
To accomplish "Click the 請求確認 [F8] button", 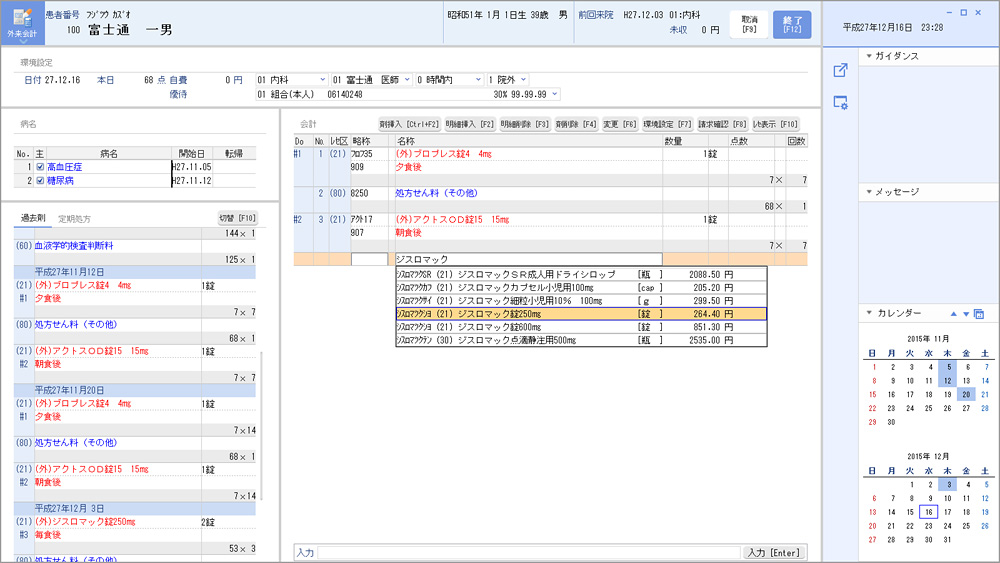I will click(722, 124).
